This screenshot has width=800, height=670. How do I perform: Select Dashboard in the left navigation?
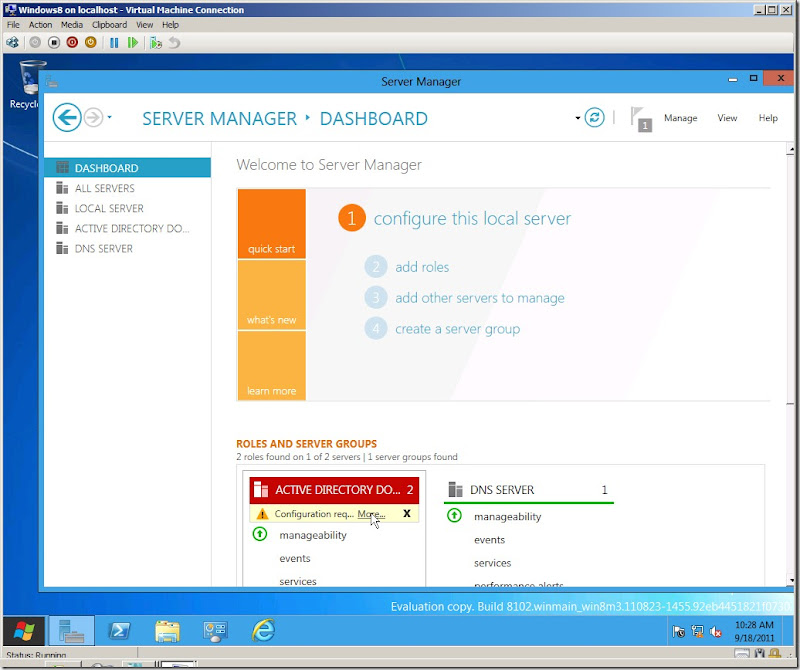(x=127, y=168)
